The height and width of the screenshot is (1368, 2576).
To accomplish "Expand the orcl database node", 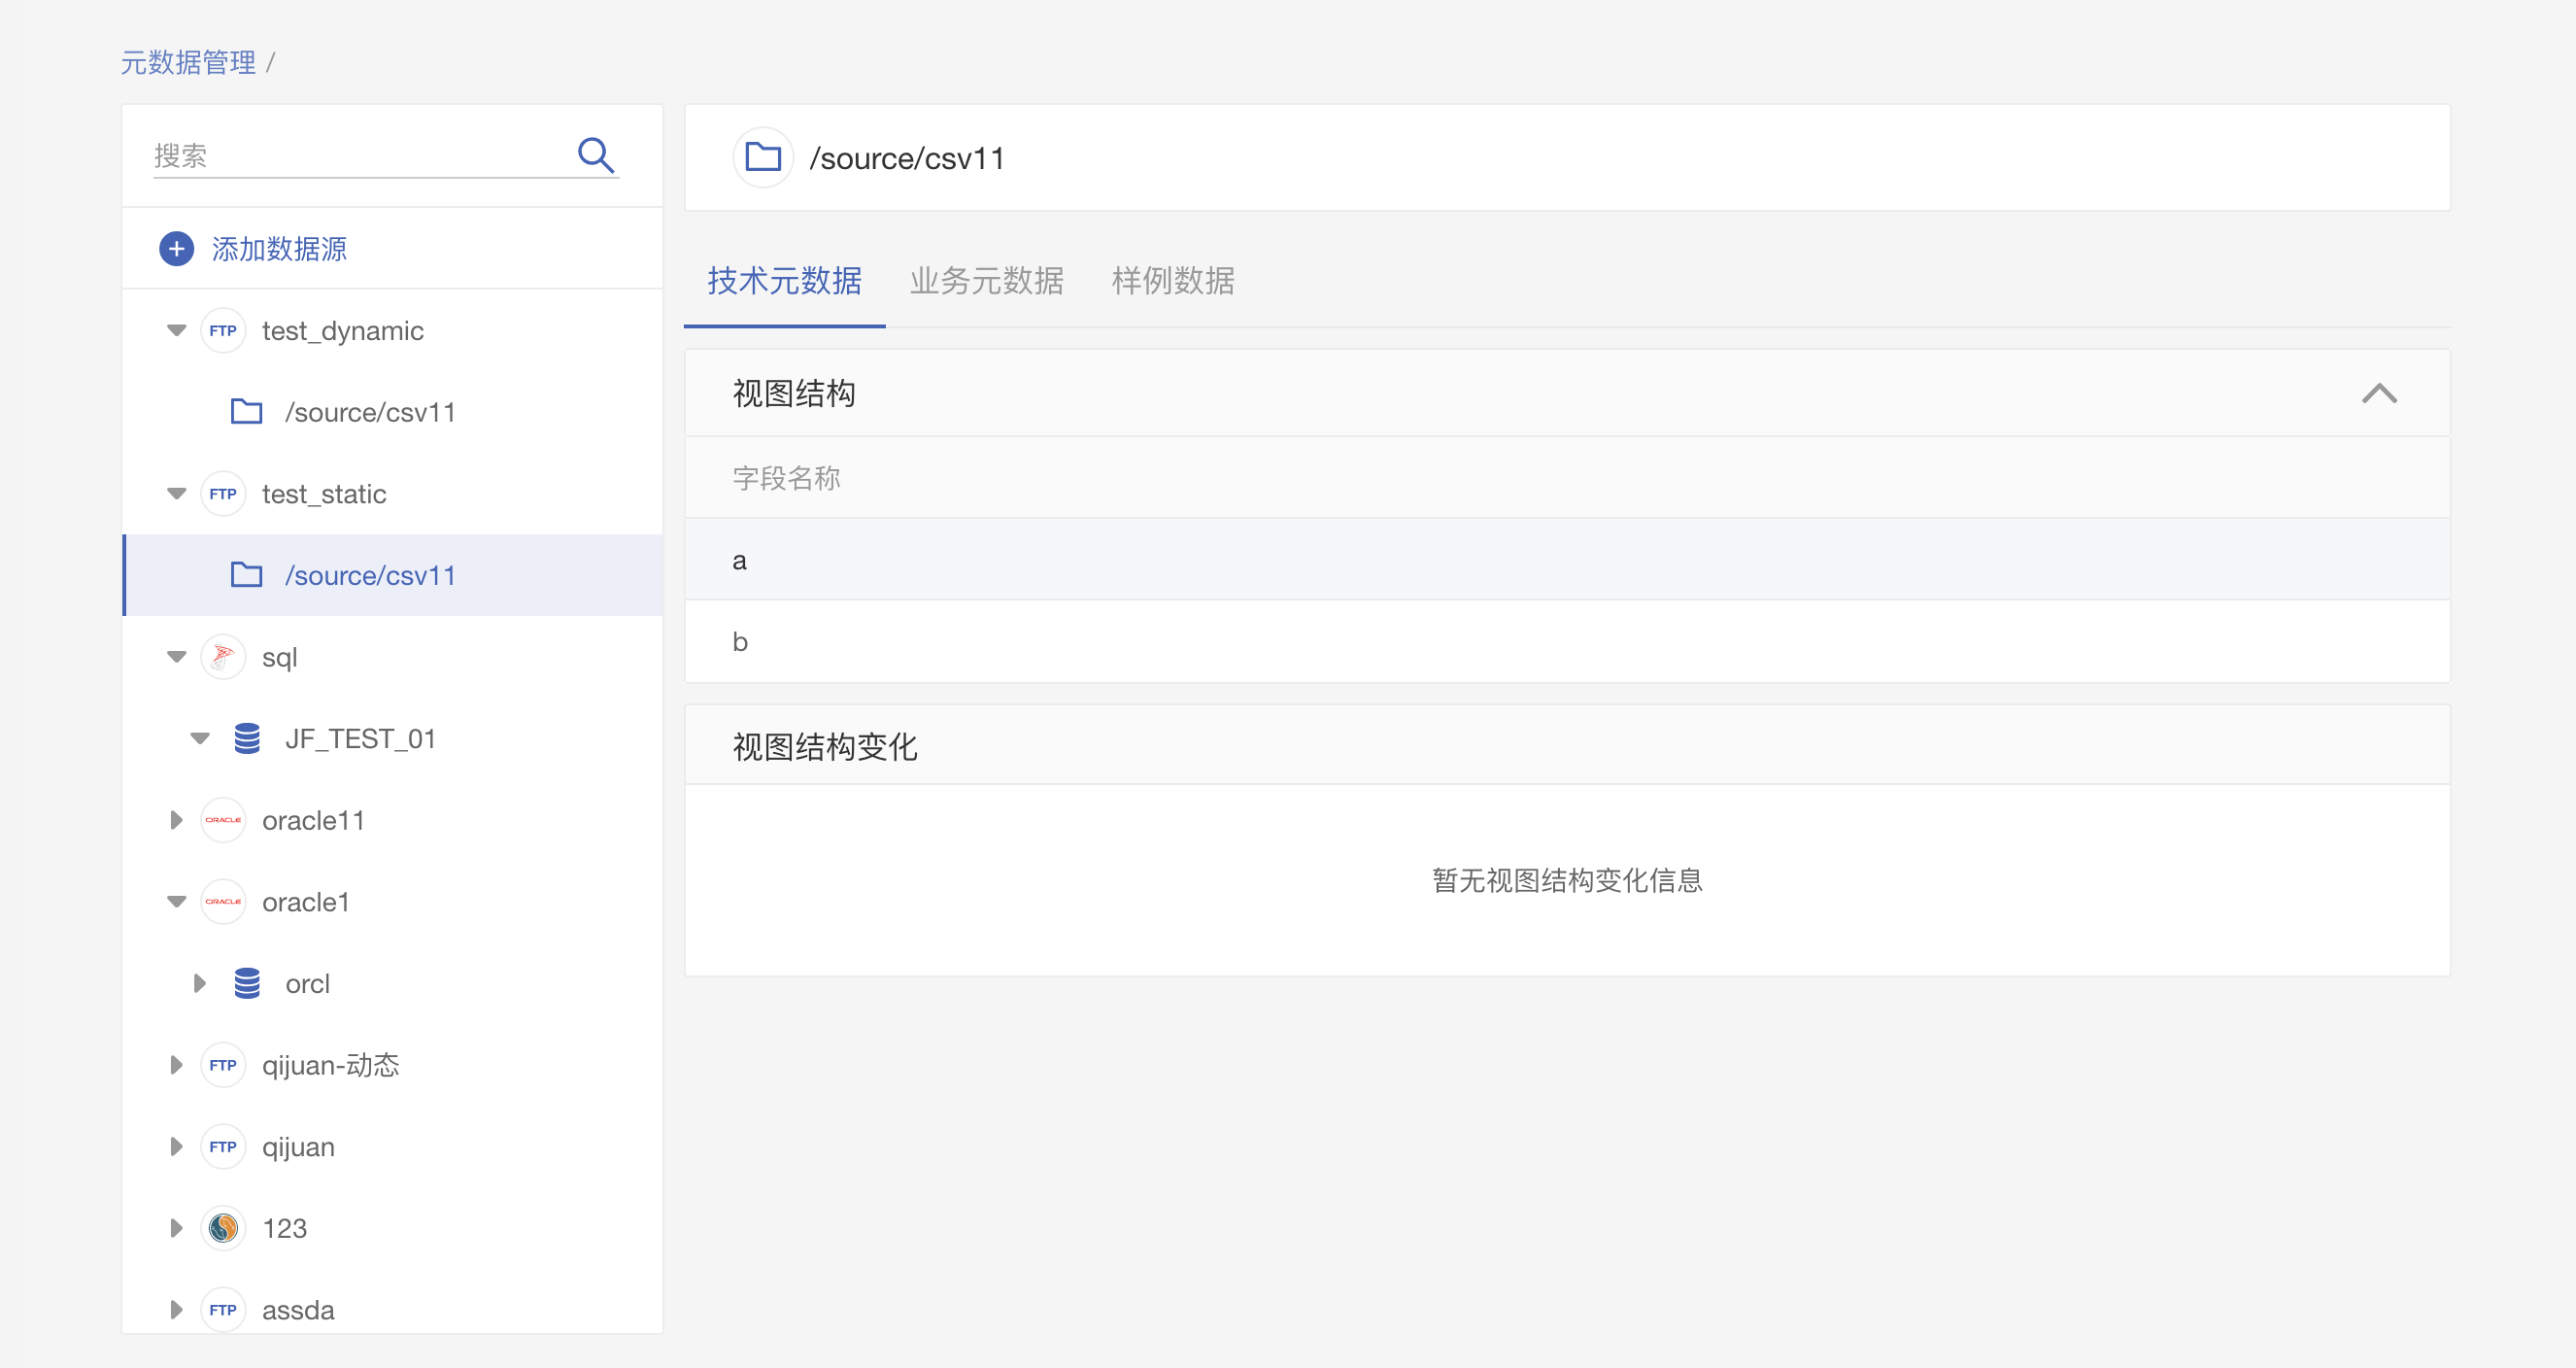I will (200, 983).
